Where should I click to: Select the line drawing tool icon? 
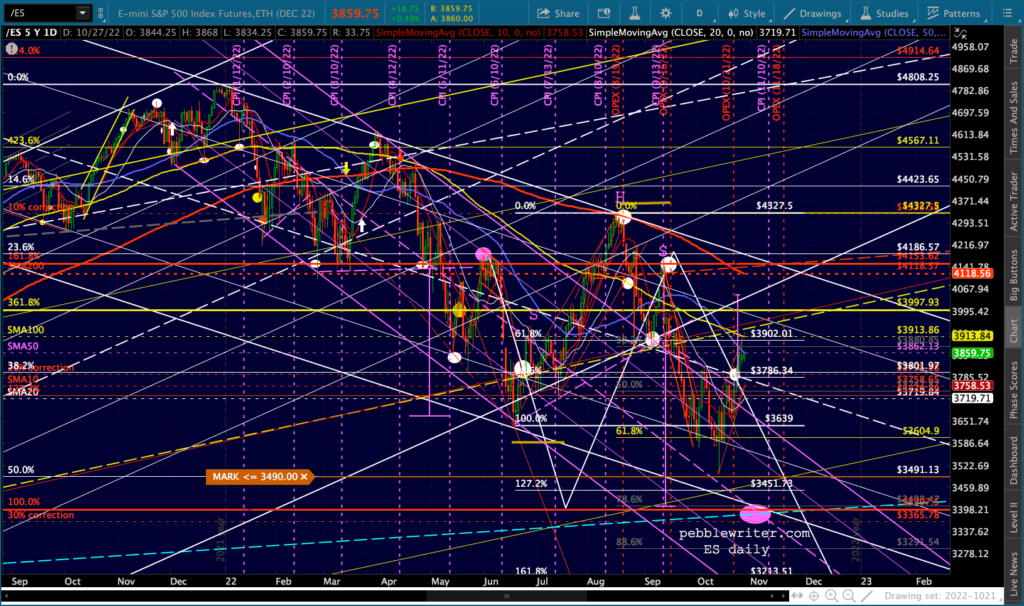pyautogui.click(x=867, y=596)
